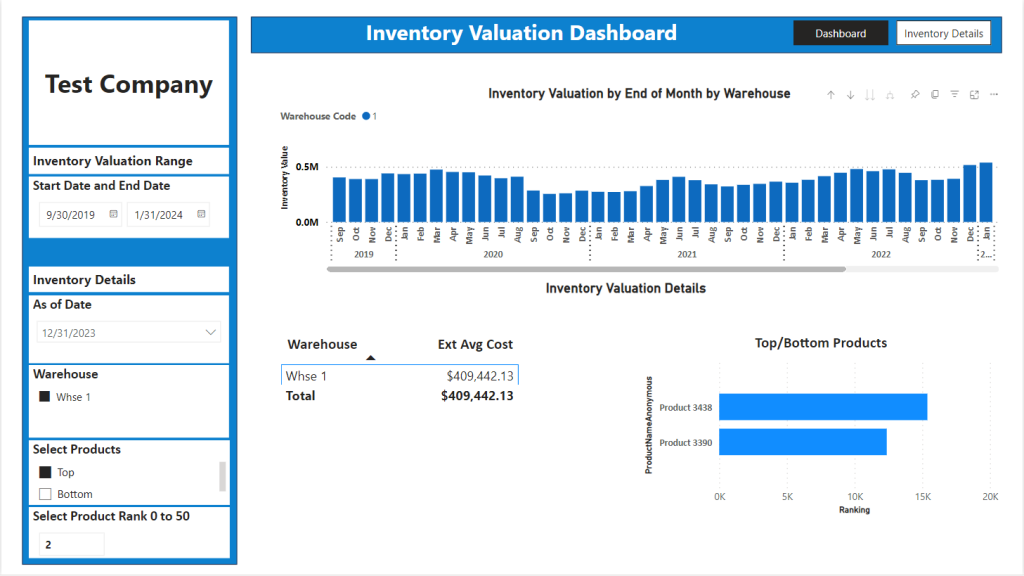
Task: Enable the Bottom products checkbox
Action: [45, 494]
